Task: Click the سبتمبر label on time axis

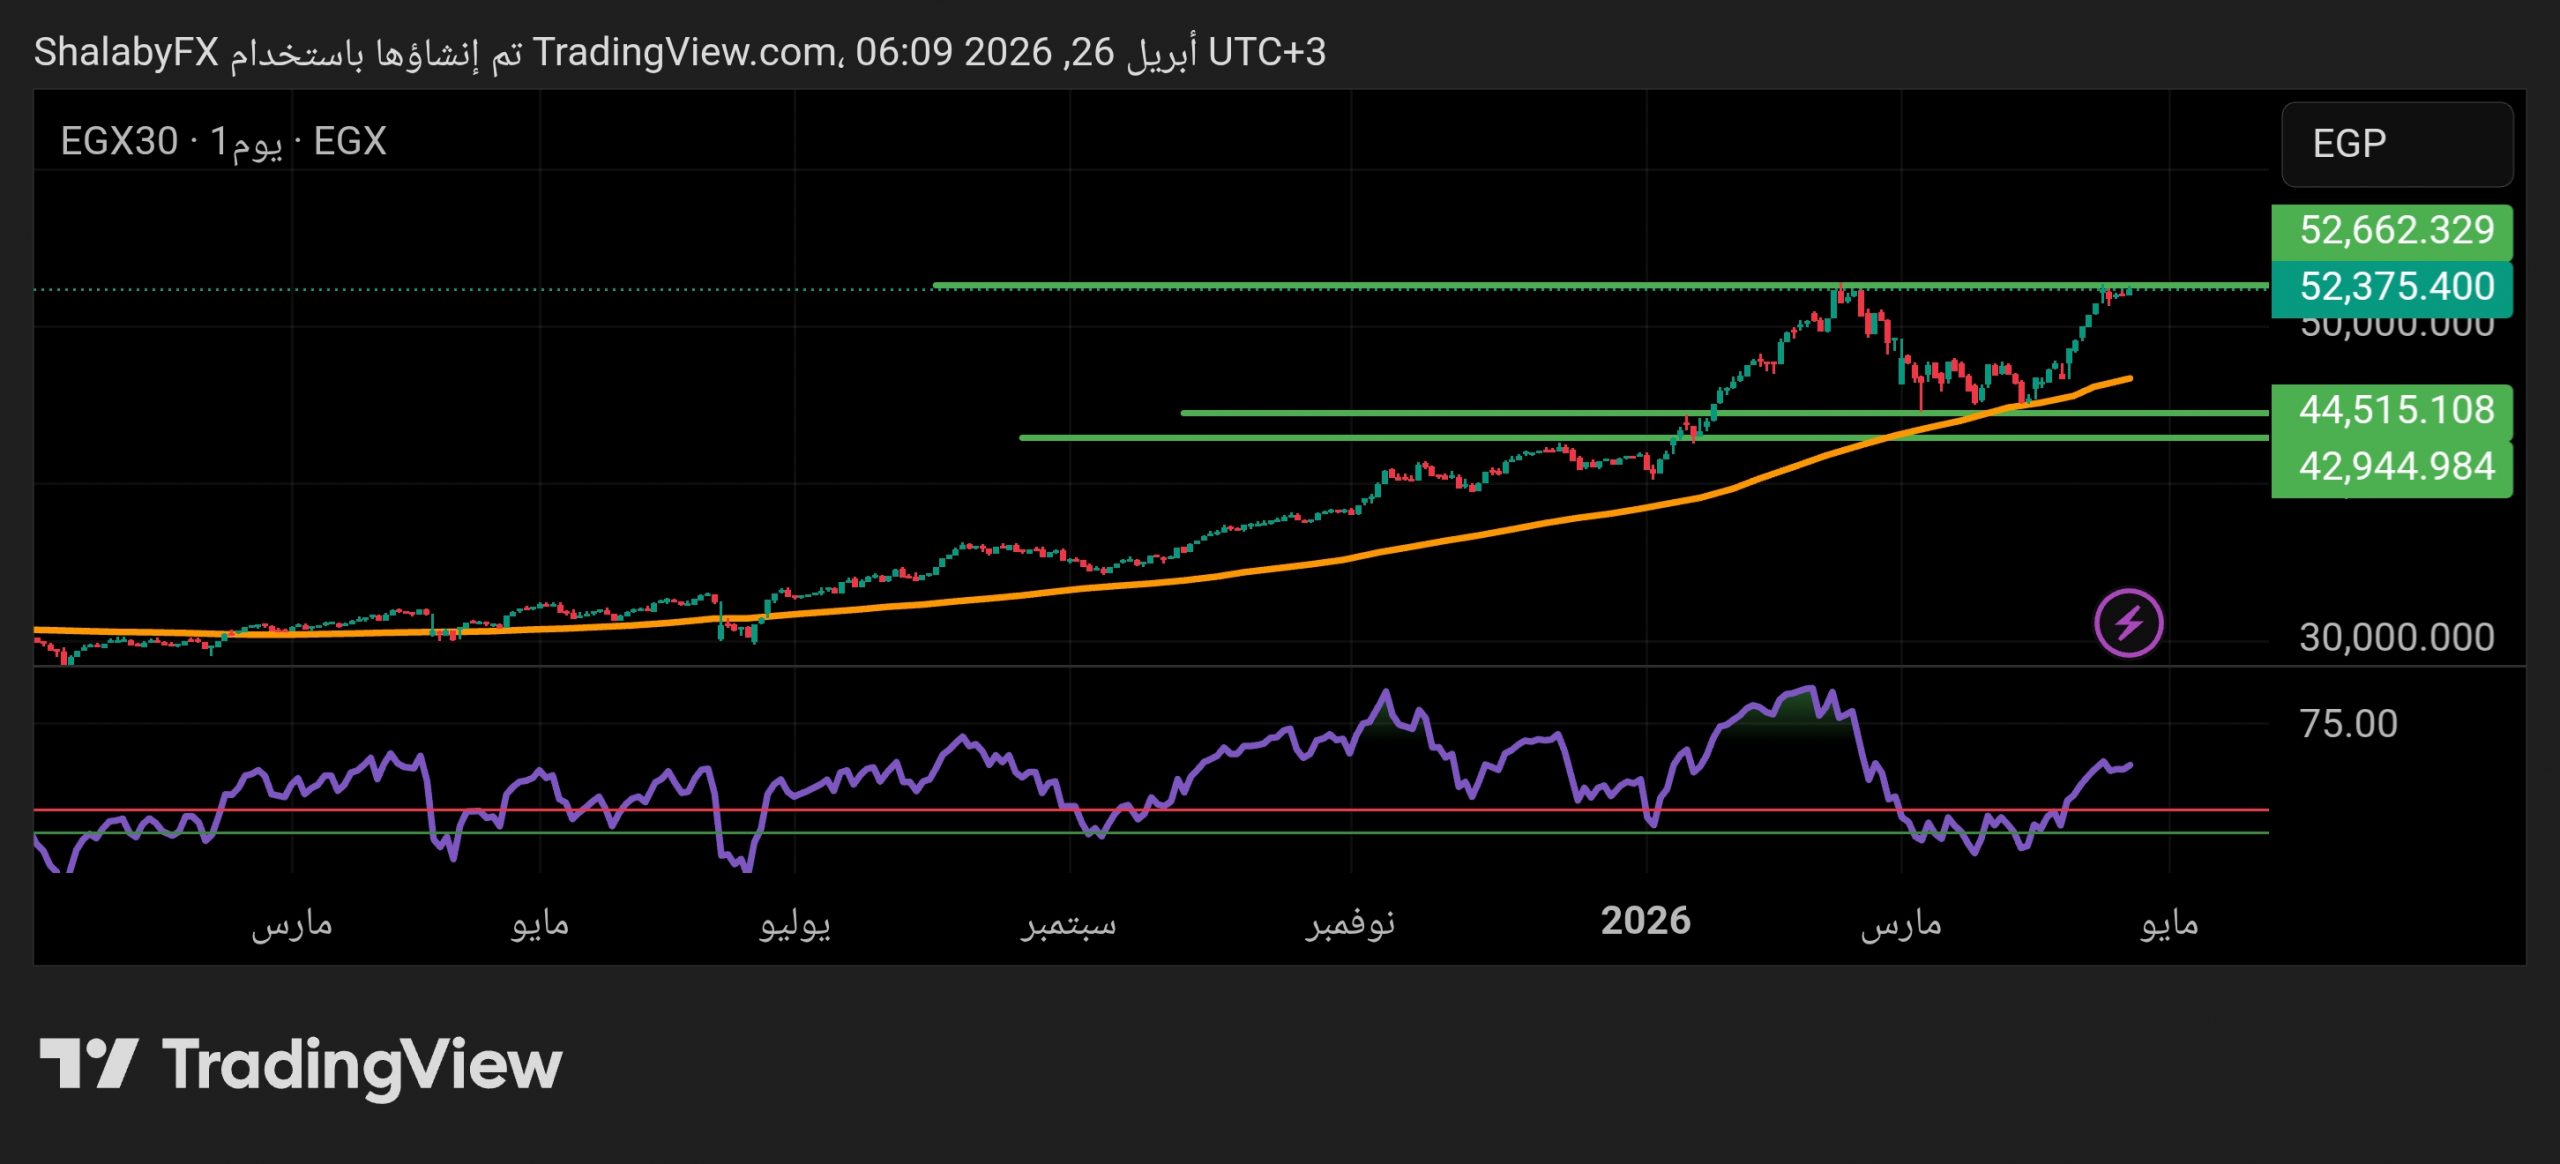Action: (x=1068, y=923)
